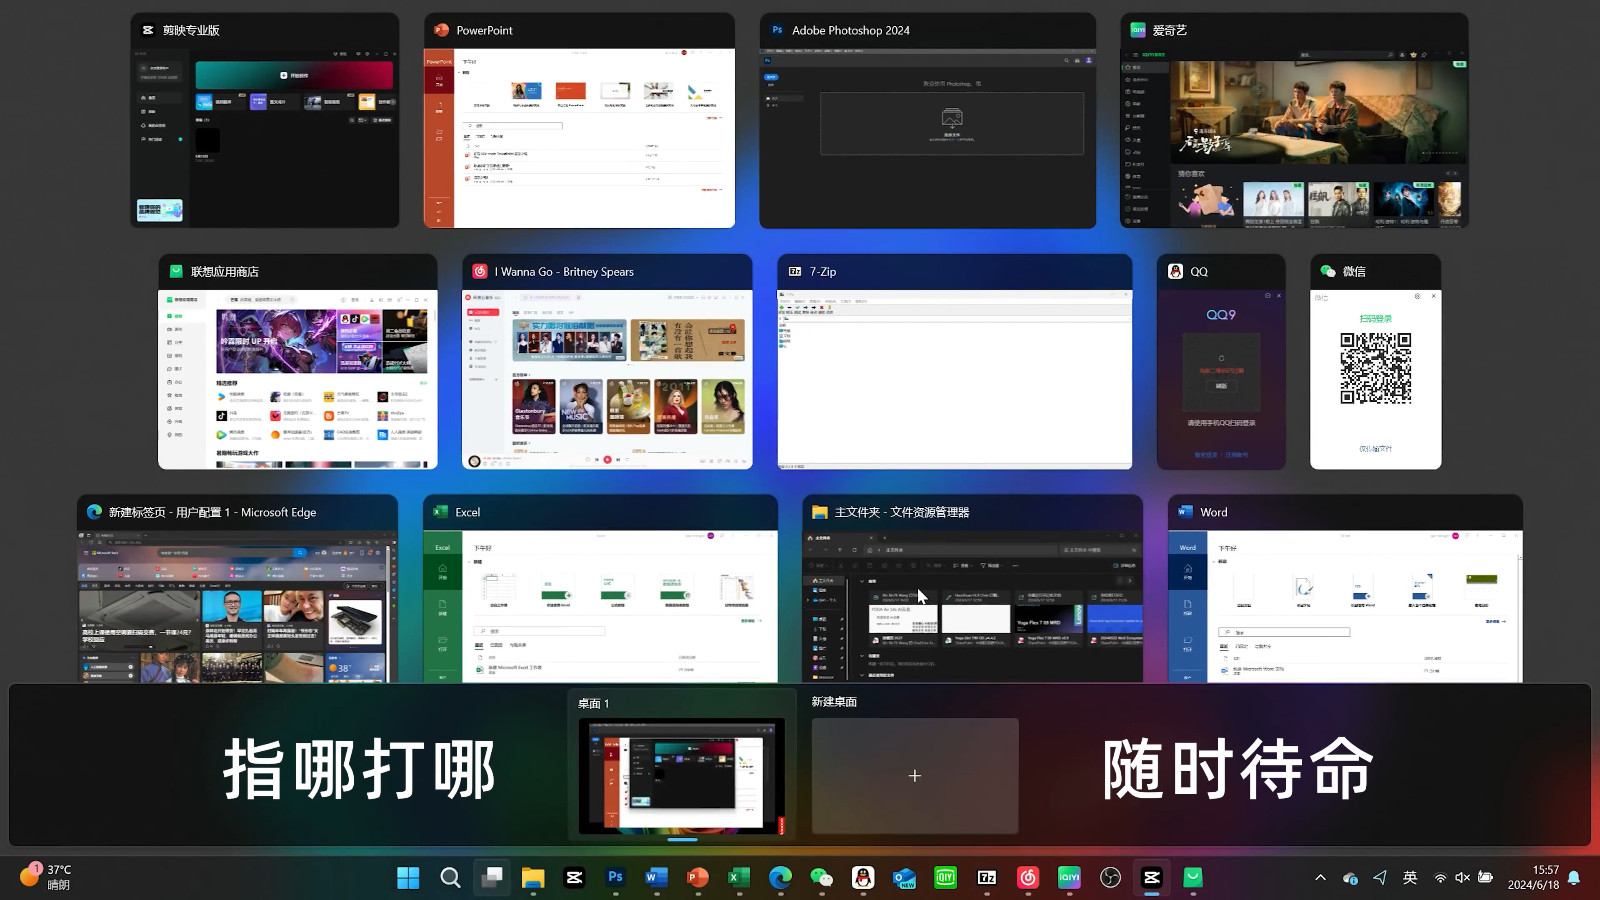Switch to the PowerPoint window thumbnail
The height and width of the screenshot is (900, 1600).
pos(579,120)
